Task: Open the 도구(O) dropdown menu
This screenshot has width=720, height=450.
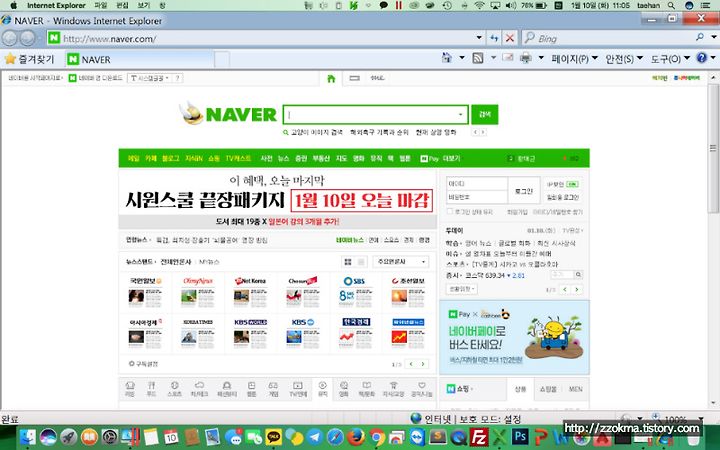Action: [x=670, y=58]
